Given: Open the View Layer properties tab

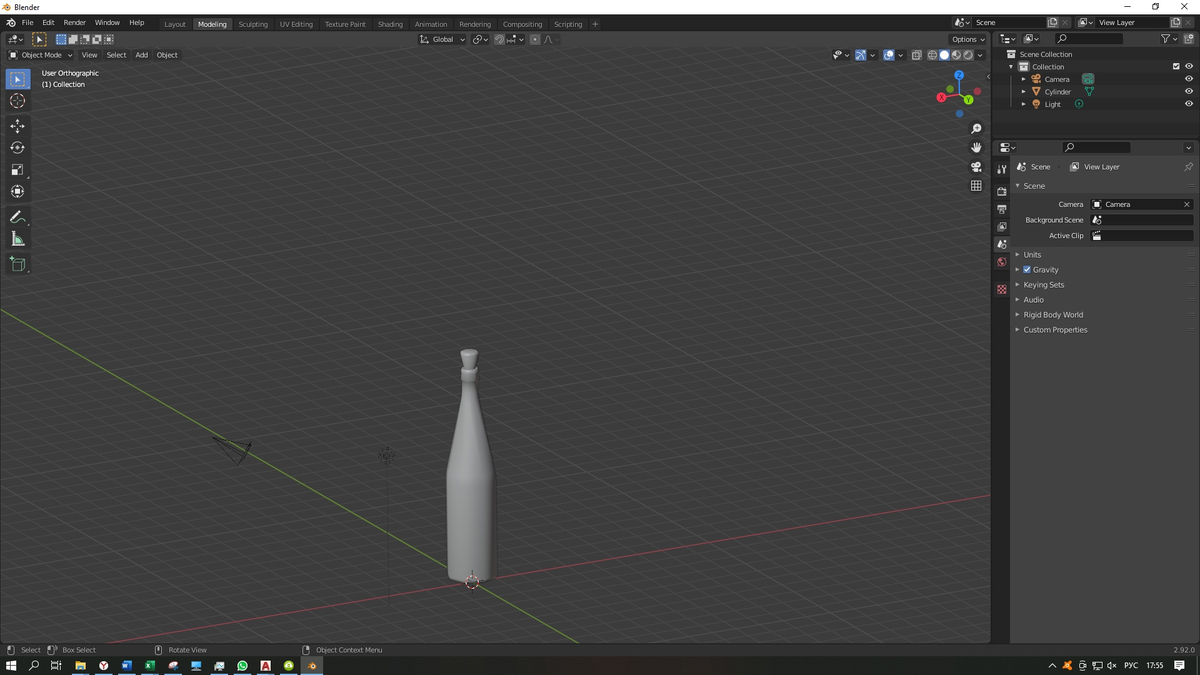Looking at the screenshot, I should 1001,227.
